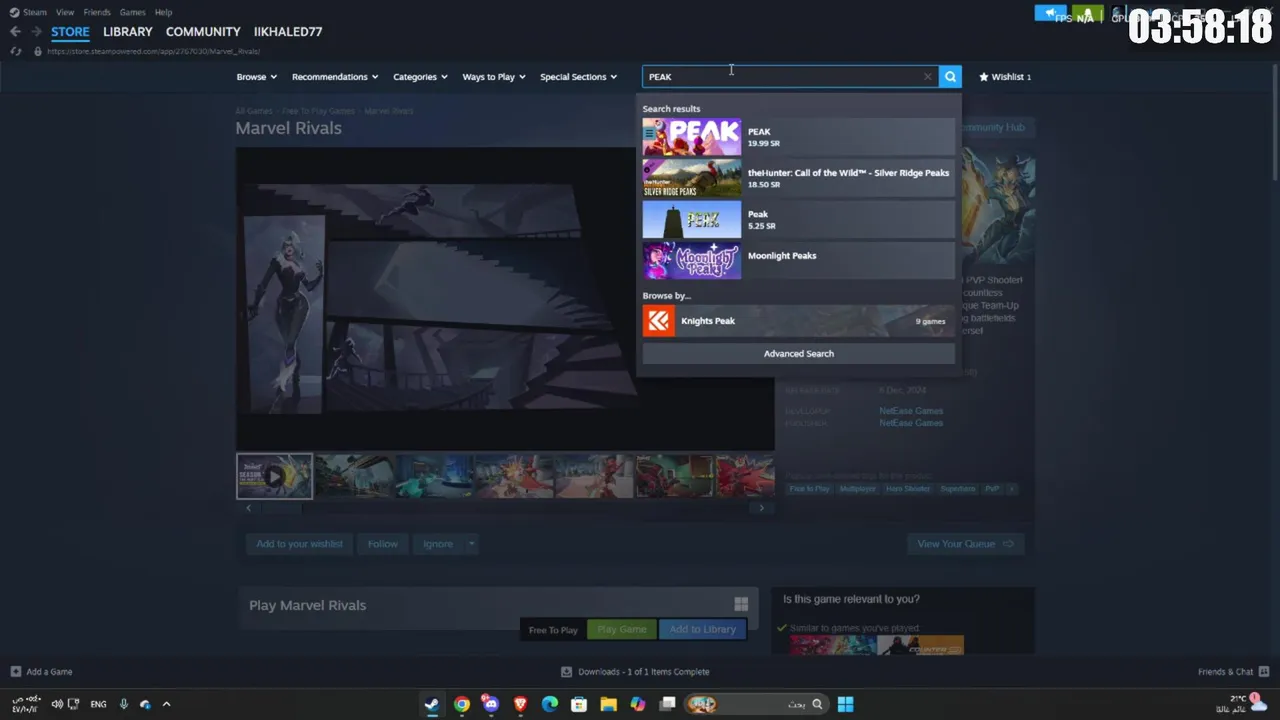Image resolution: width=1280 pixels, height=720 pixels.
Task: Open the Categories dropdown
Action: click(420, 76)
